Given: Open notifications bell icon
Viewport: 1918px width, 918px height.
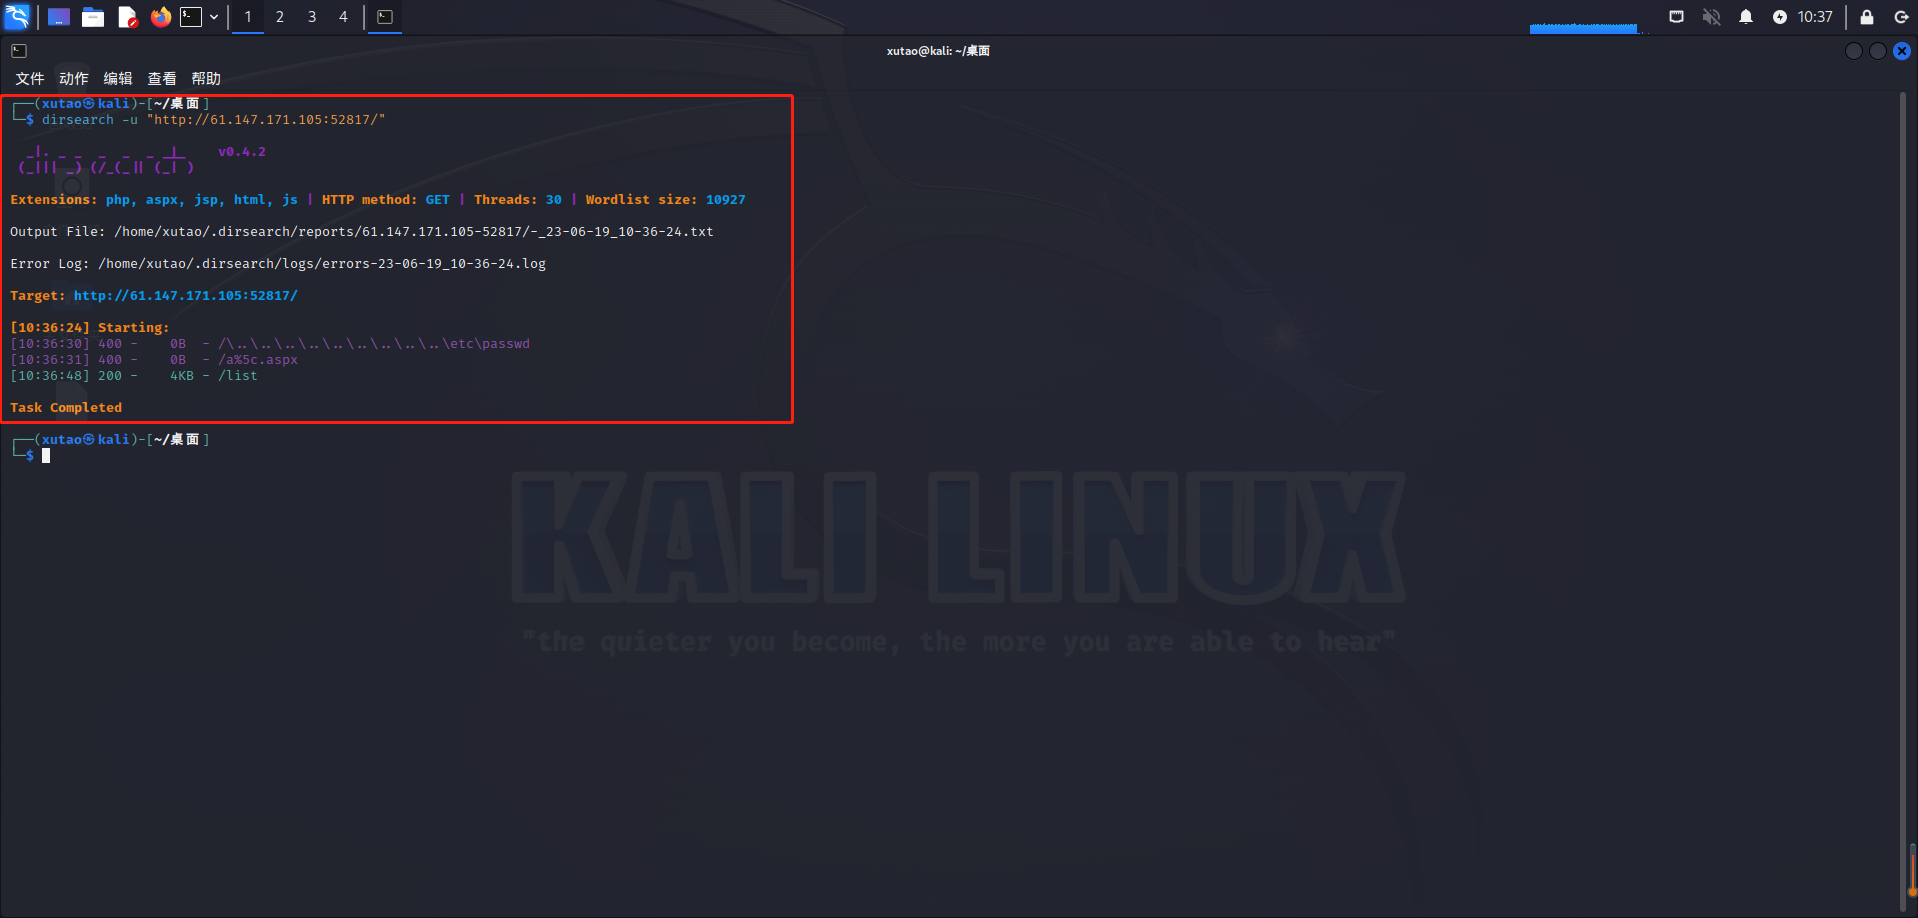Looking at the screenshot, I should coord(1746,17).
